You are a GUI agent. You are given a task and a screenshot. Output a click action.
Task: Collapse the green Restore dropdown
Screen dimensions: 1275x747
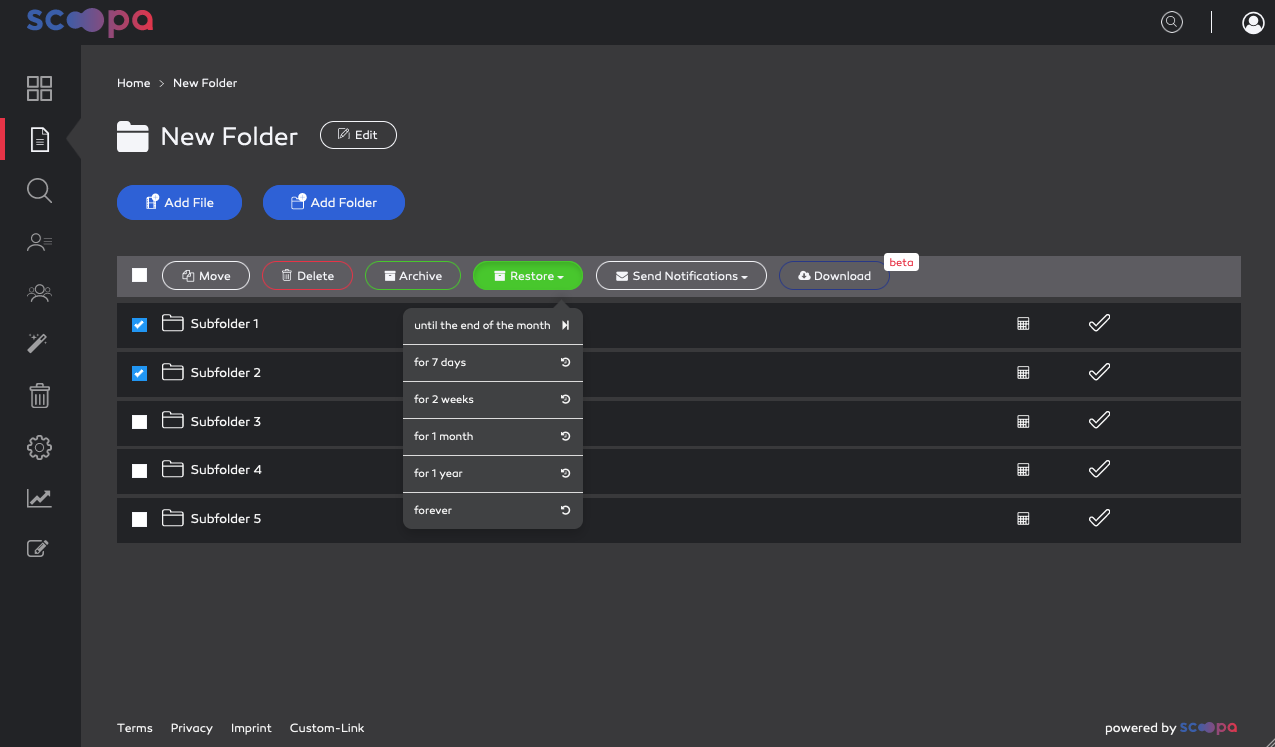point(528,276)
